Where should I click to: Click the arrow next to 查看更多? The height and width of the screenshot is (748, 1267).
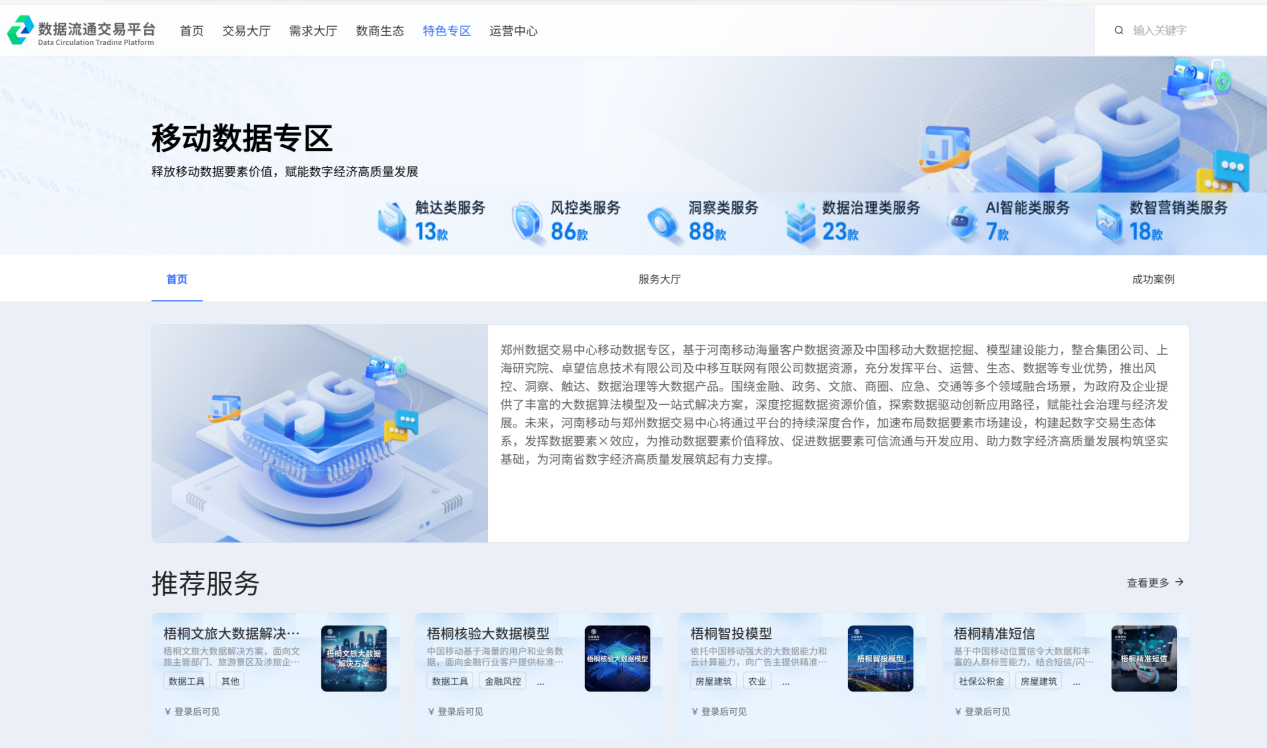1179,582
